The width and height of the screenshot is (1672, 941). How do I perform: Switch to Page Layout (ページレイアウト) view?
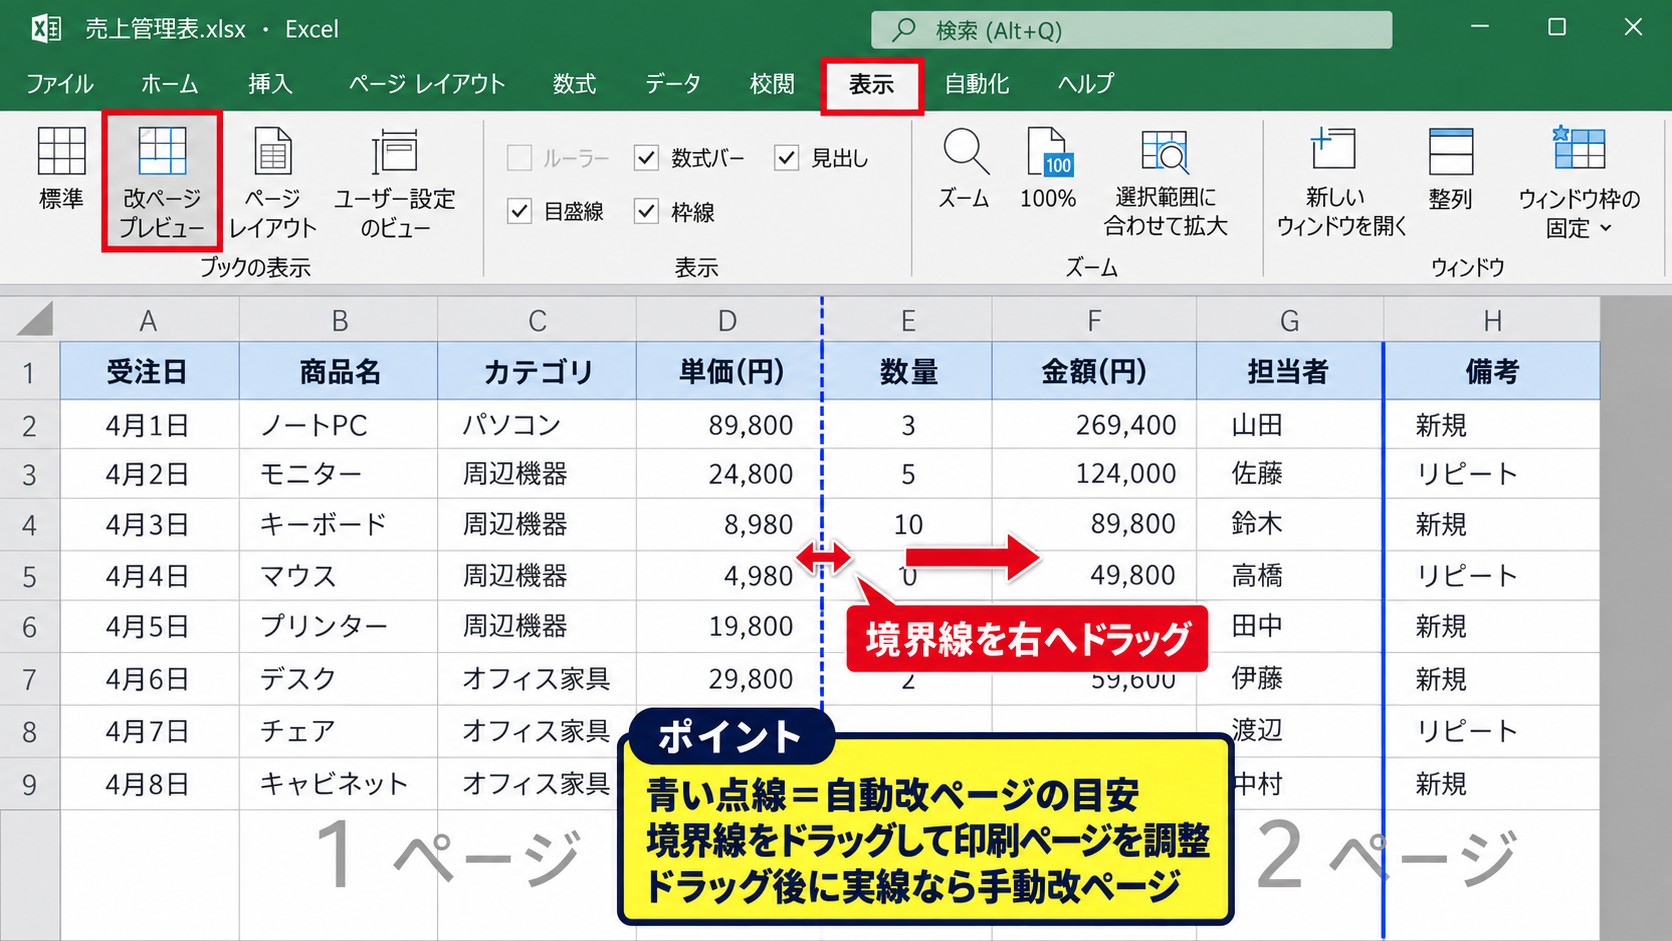point(272,183)
